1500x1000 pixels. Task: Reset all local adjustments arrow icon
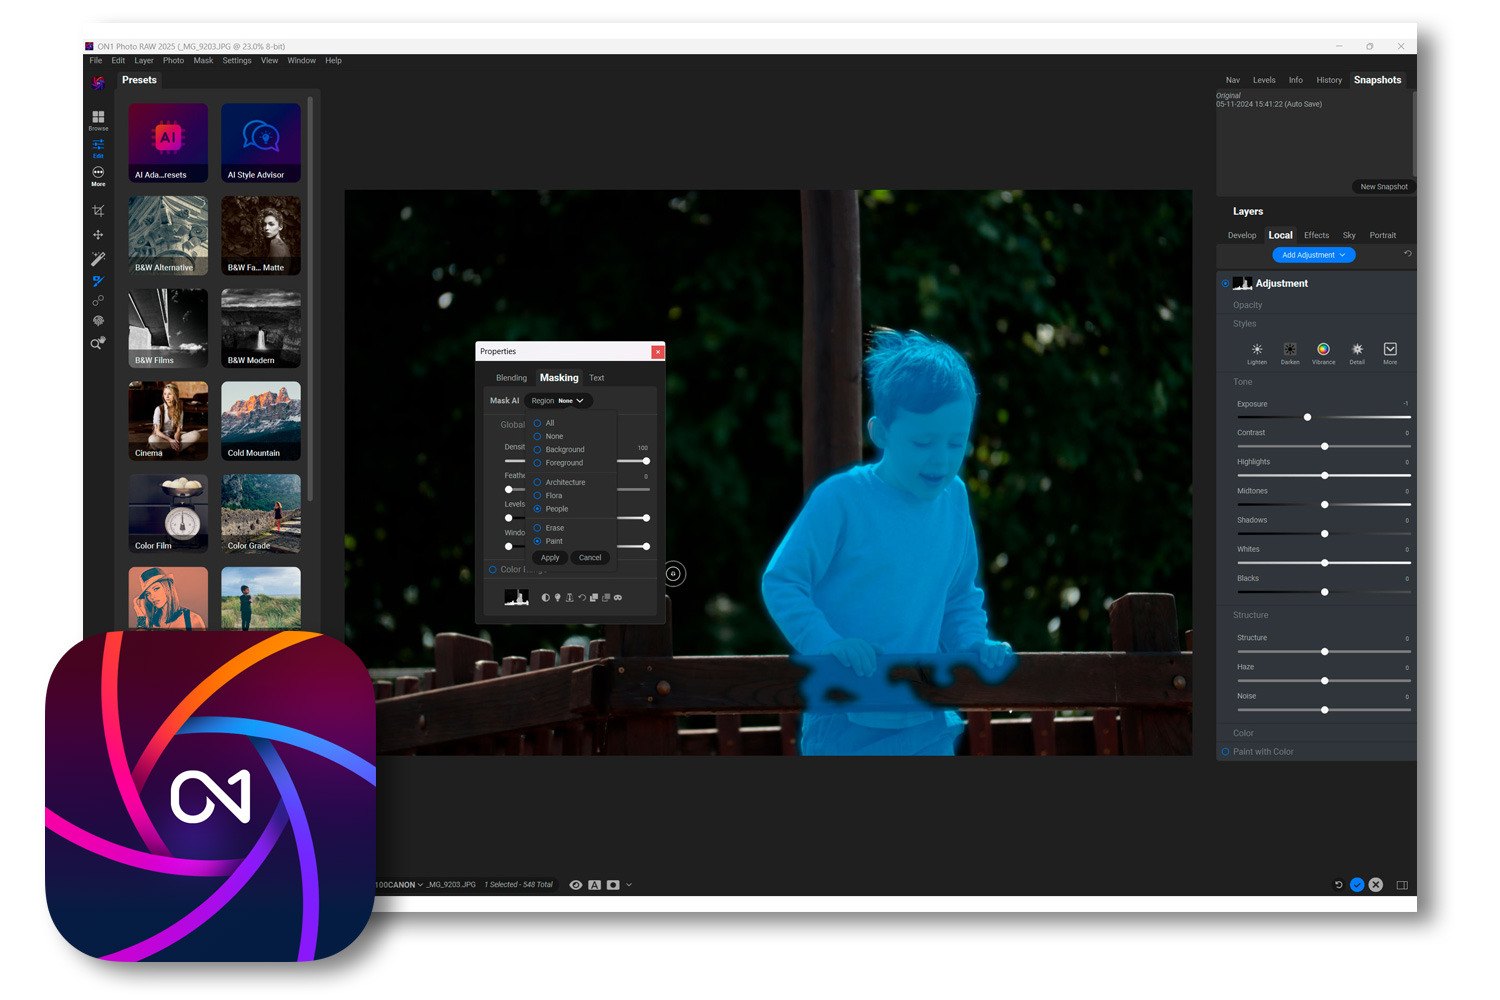coord(1408,254)
